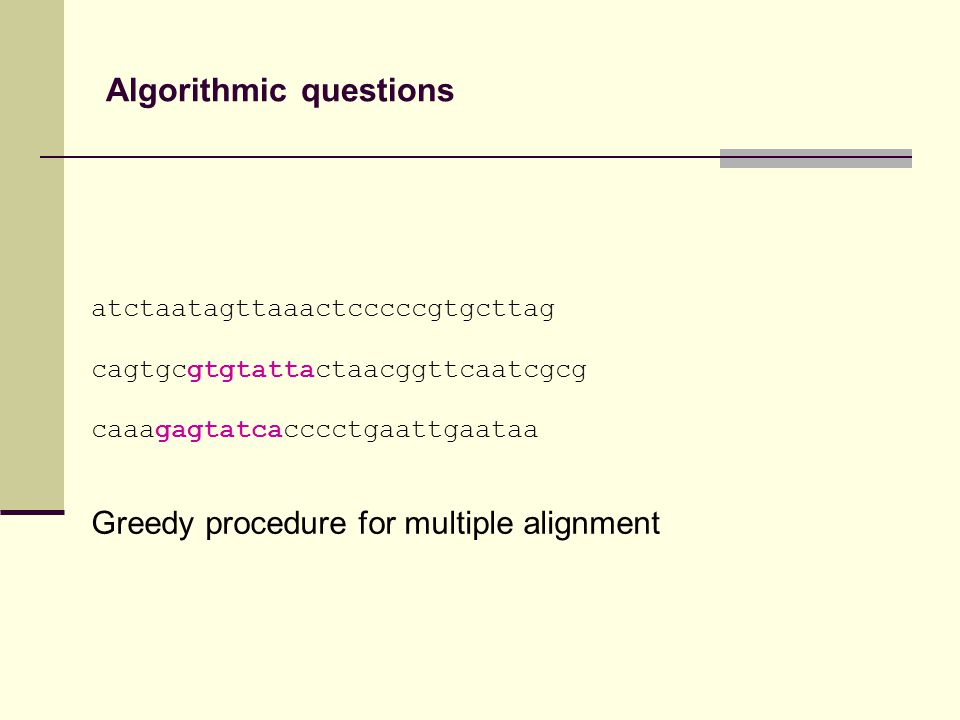Click the caaa prefix of third sequence
The width and height of the screenshot is (960, 720).
click(x=124, y=430)
